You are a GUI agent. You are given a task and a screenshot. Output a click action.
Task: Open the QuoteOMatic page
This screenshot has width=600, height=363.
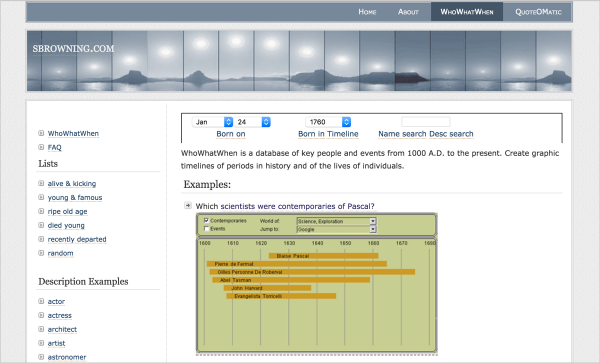pyautogui.click(x=538, y=12)
